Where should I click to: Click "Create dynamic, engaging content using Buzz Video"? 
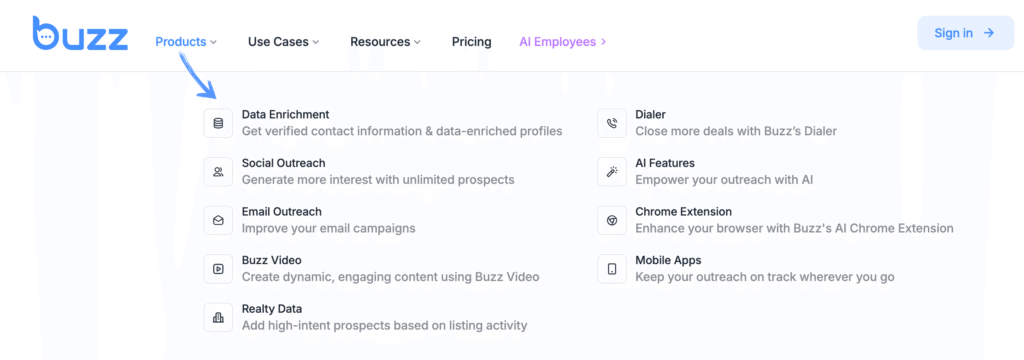tap(391, 276)
